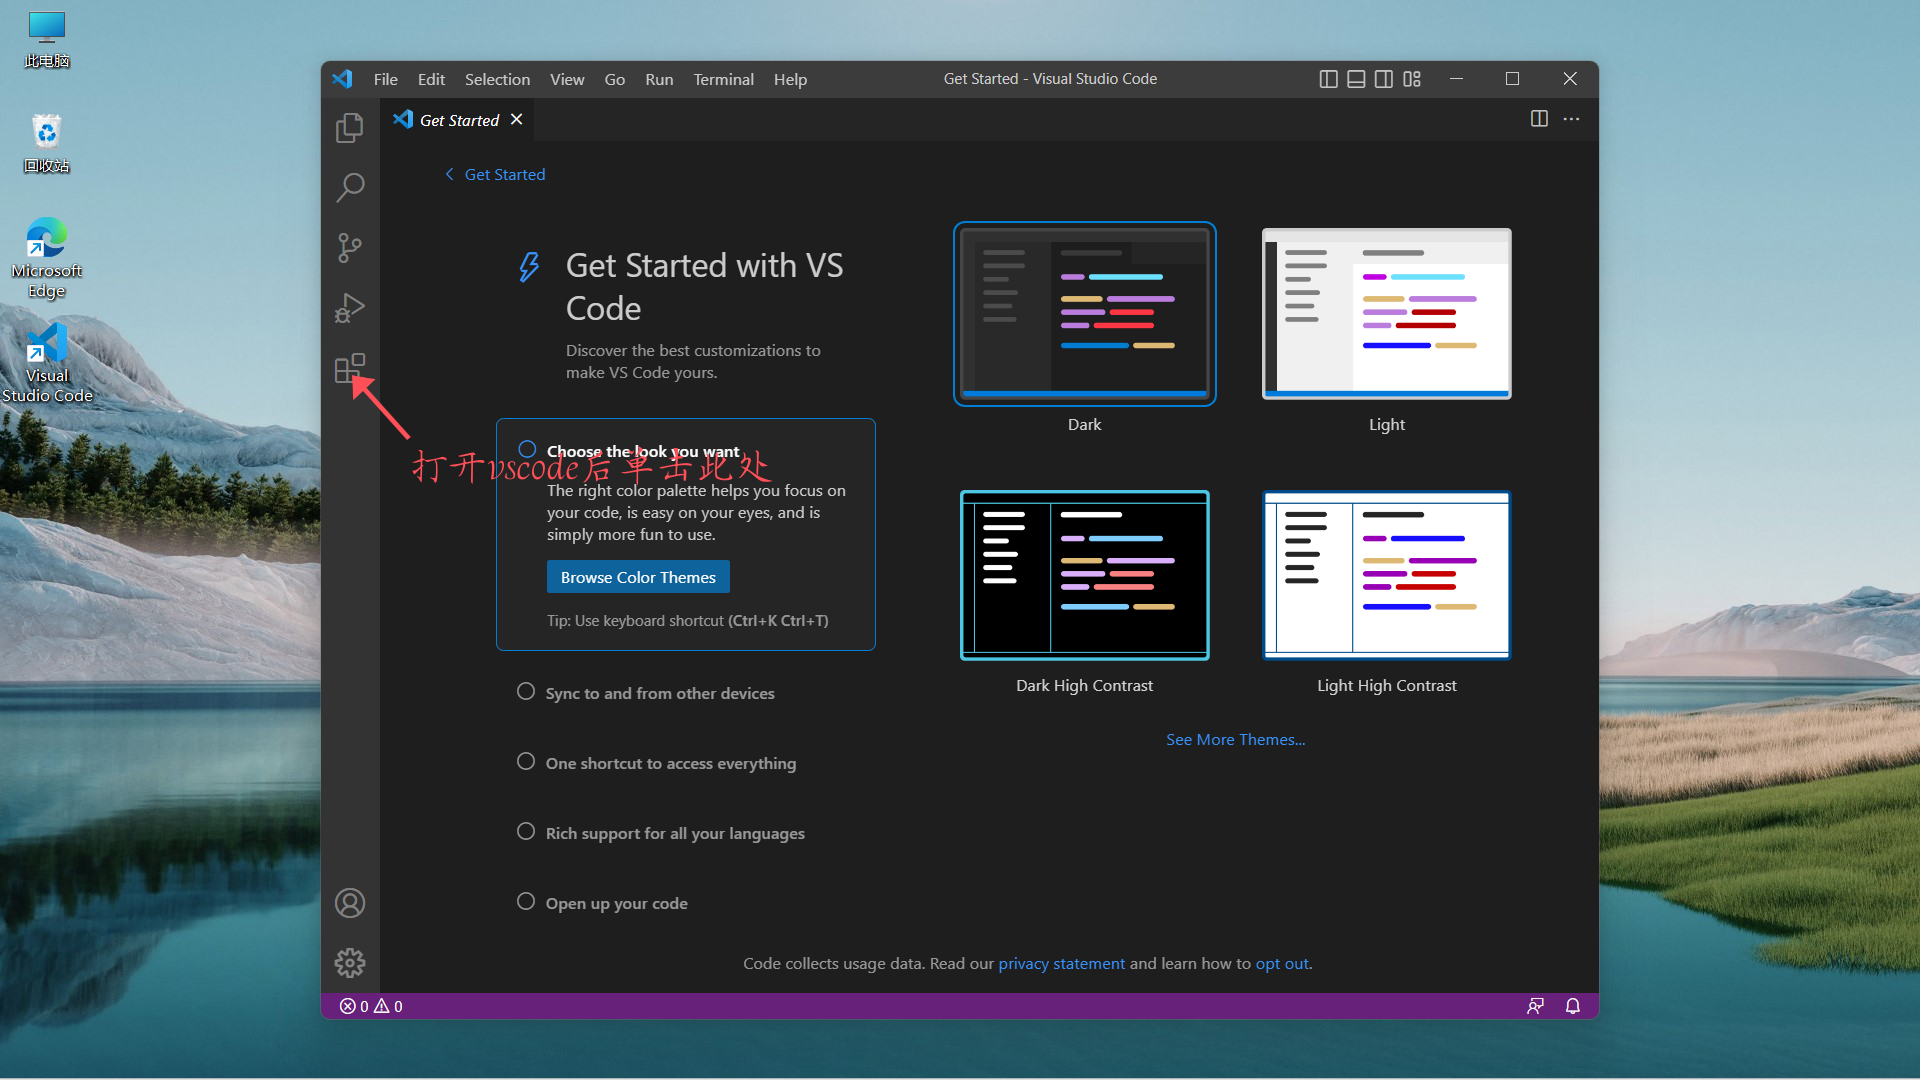Screen dimensions: 1920x1080
Task: Click the Browse Color Themes button
Action: [x=637, y=577]
